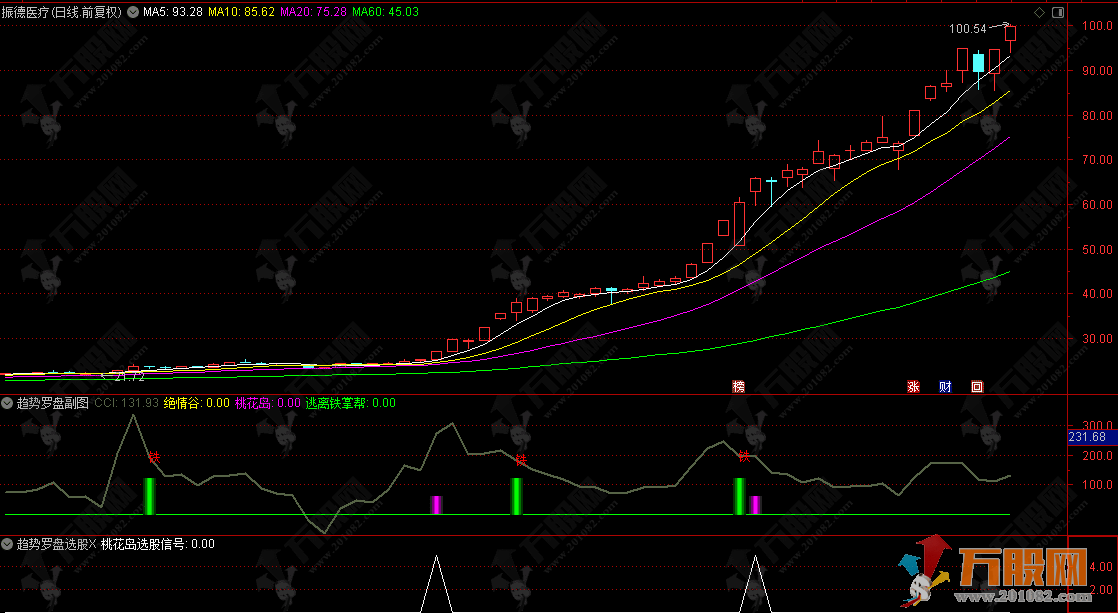Click the 趋势罗盘副图 indicator name
Viewport: 1118px width, 613px height.
[x=52, y=403]
